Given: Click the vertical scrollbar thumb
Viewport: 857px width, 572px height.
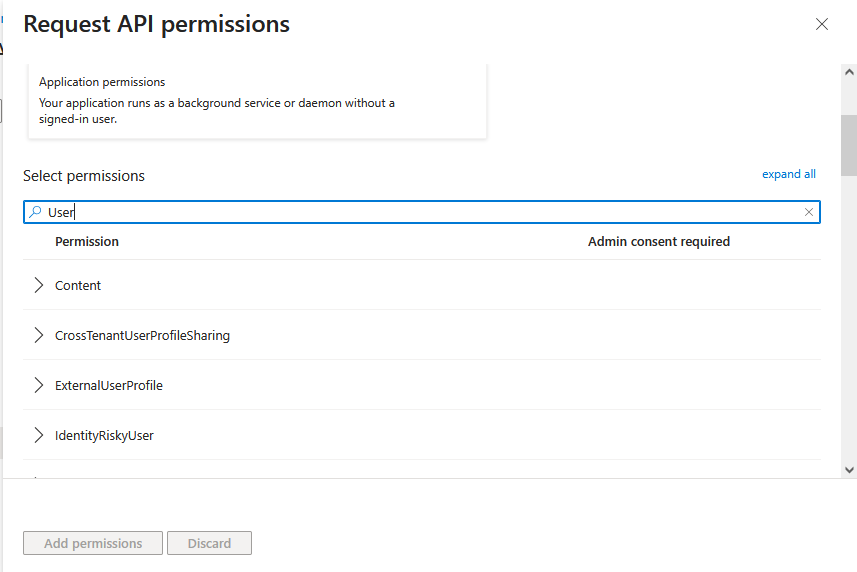Looking at the screenshot, I should (849, 145).
